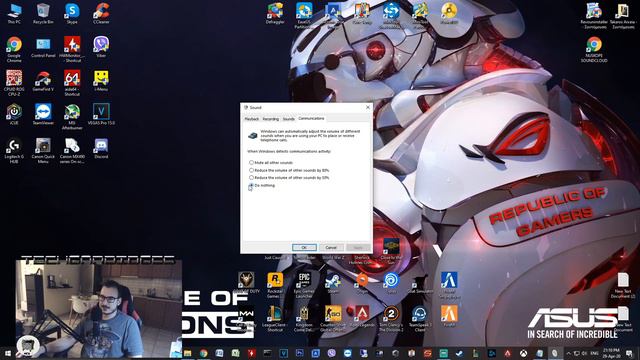Screen dimensions: 640x360
Task: Launch i-Menu smiley icon
Action: [x=101, y=81]
